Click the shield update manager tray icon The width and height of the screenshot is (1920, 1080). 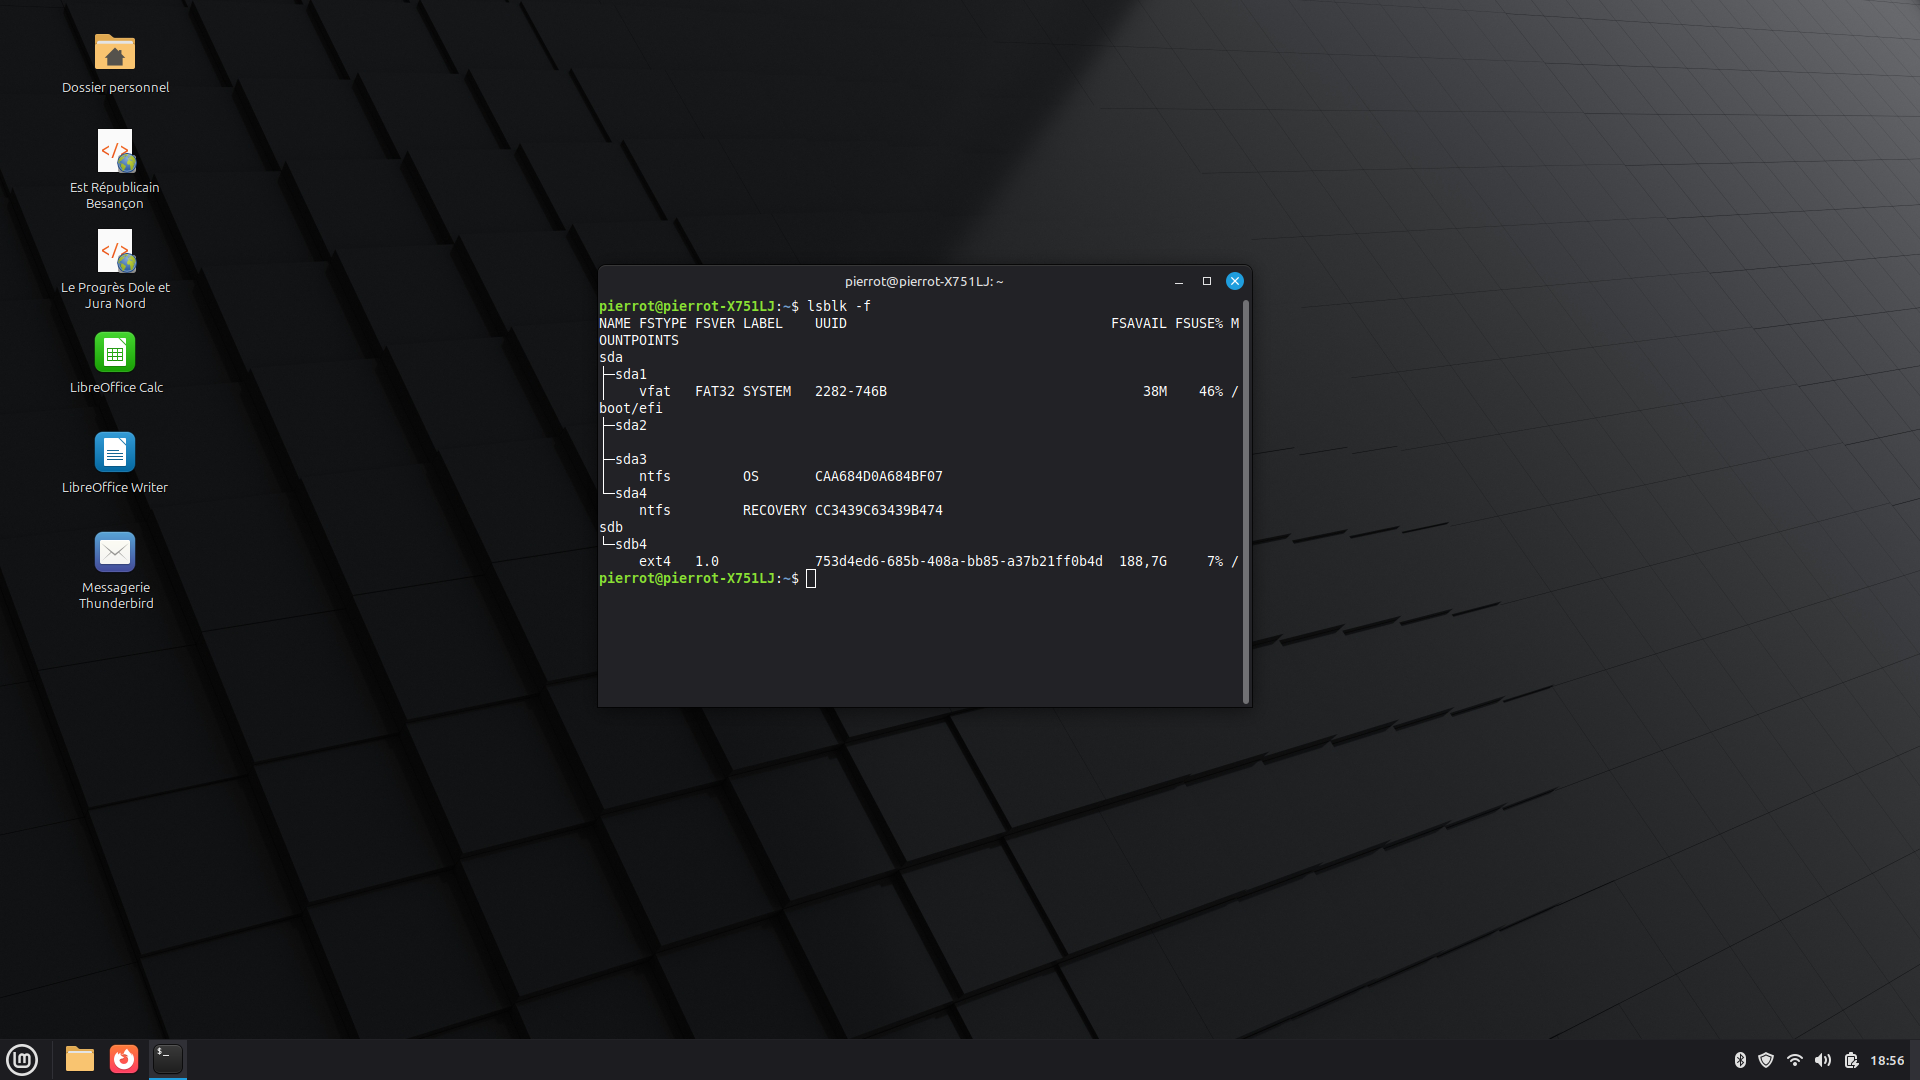click(1766, 1060)
